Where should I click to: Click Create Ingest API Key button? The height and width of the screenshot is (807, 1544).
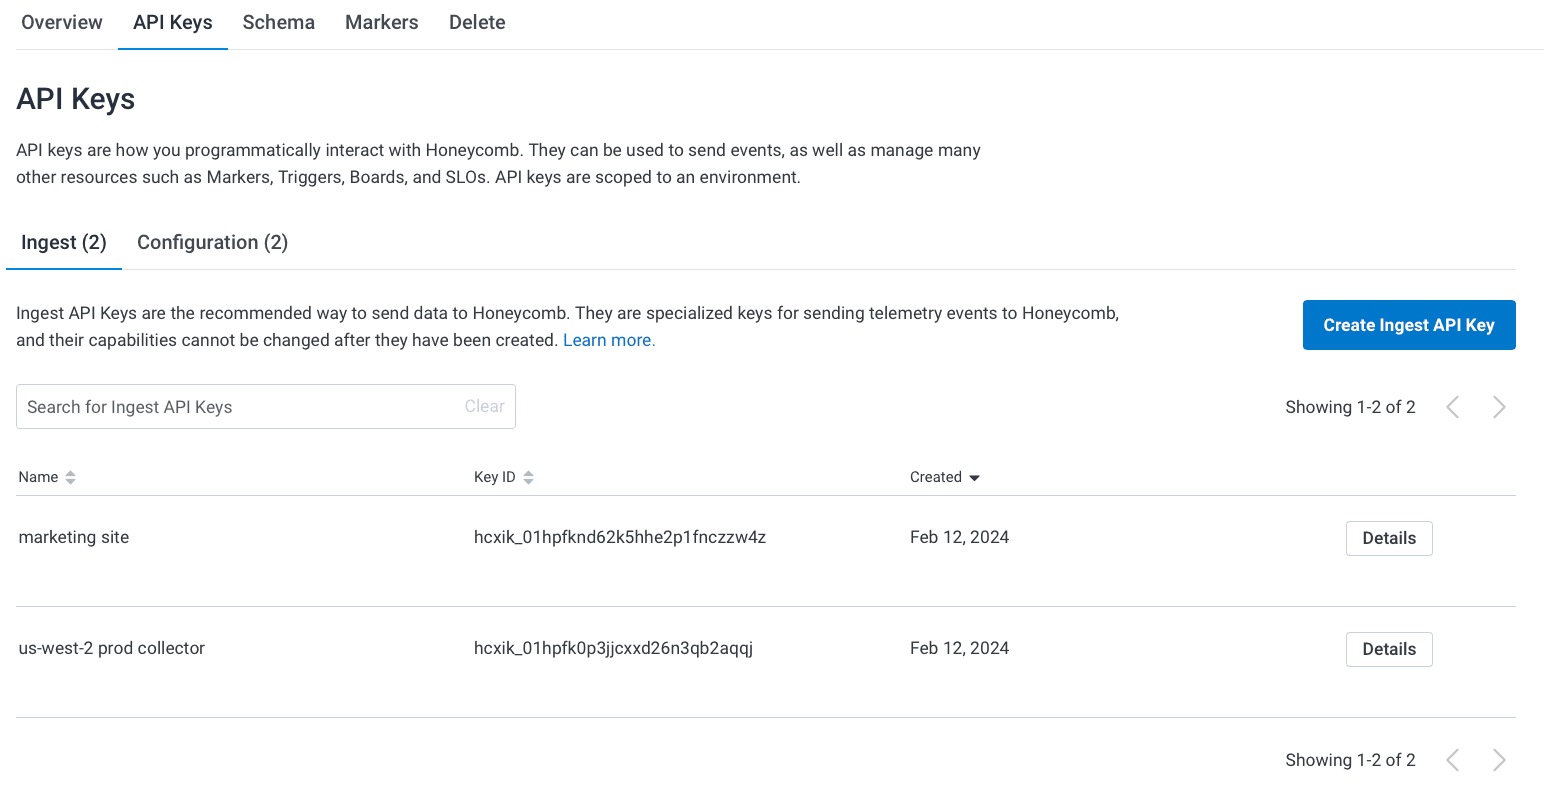tap(1408, 325)
